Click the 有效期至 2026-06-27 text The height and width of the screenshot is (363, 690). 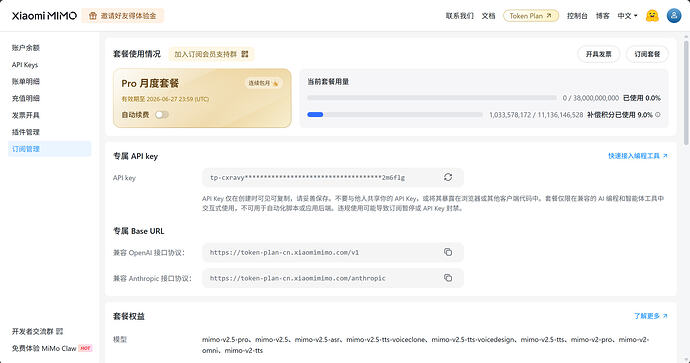[165, 99]
